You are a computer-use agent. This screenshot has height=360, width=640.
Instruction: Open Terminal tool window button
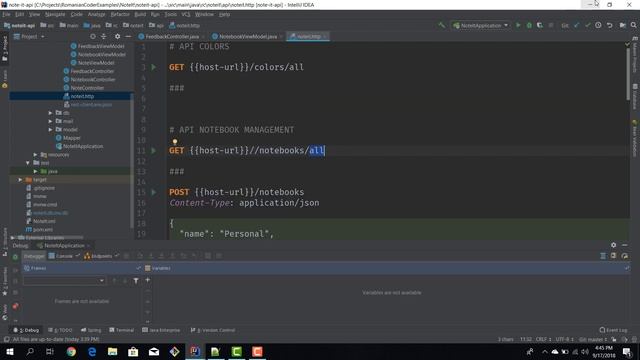(122, 330)
